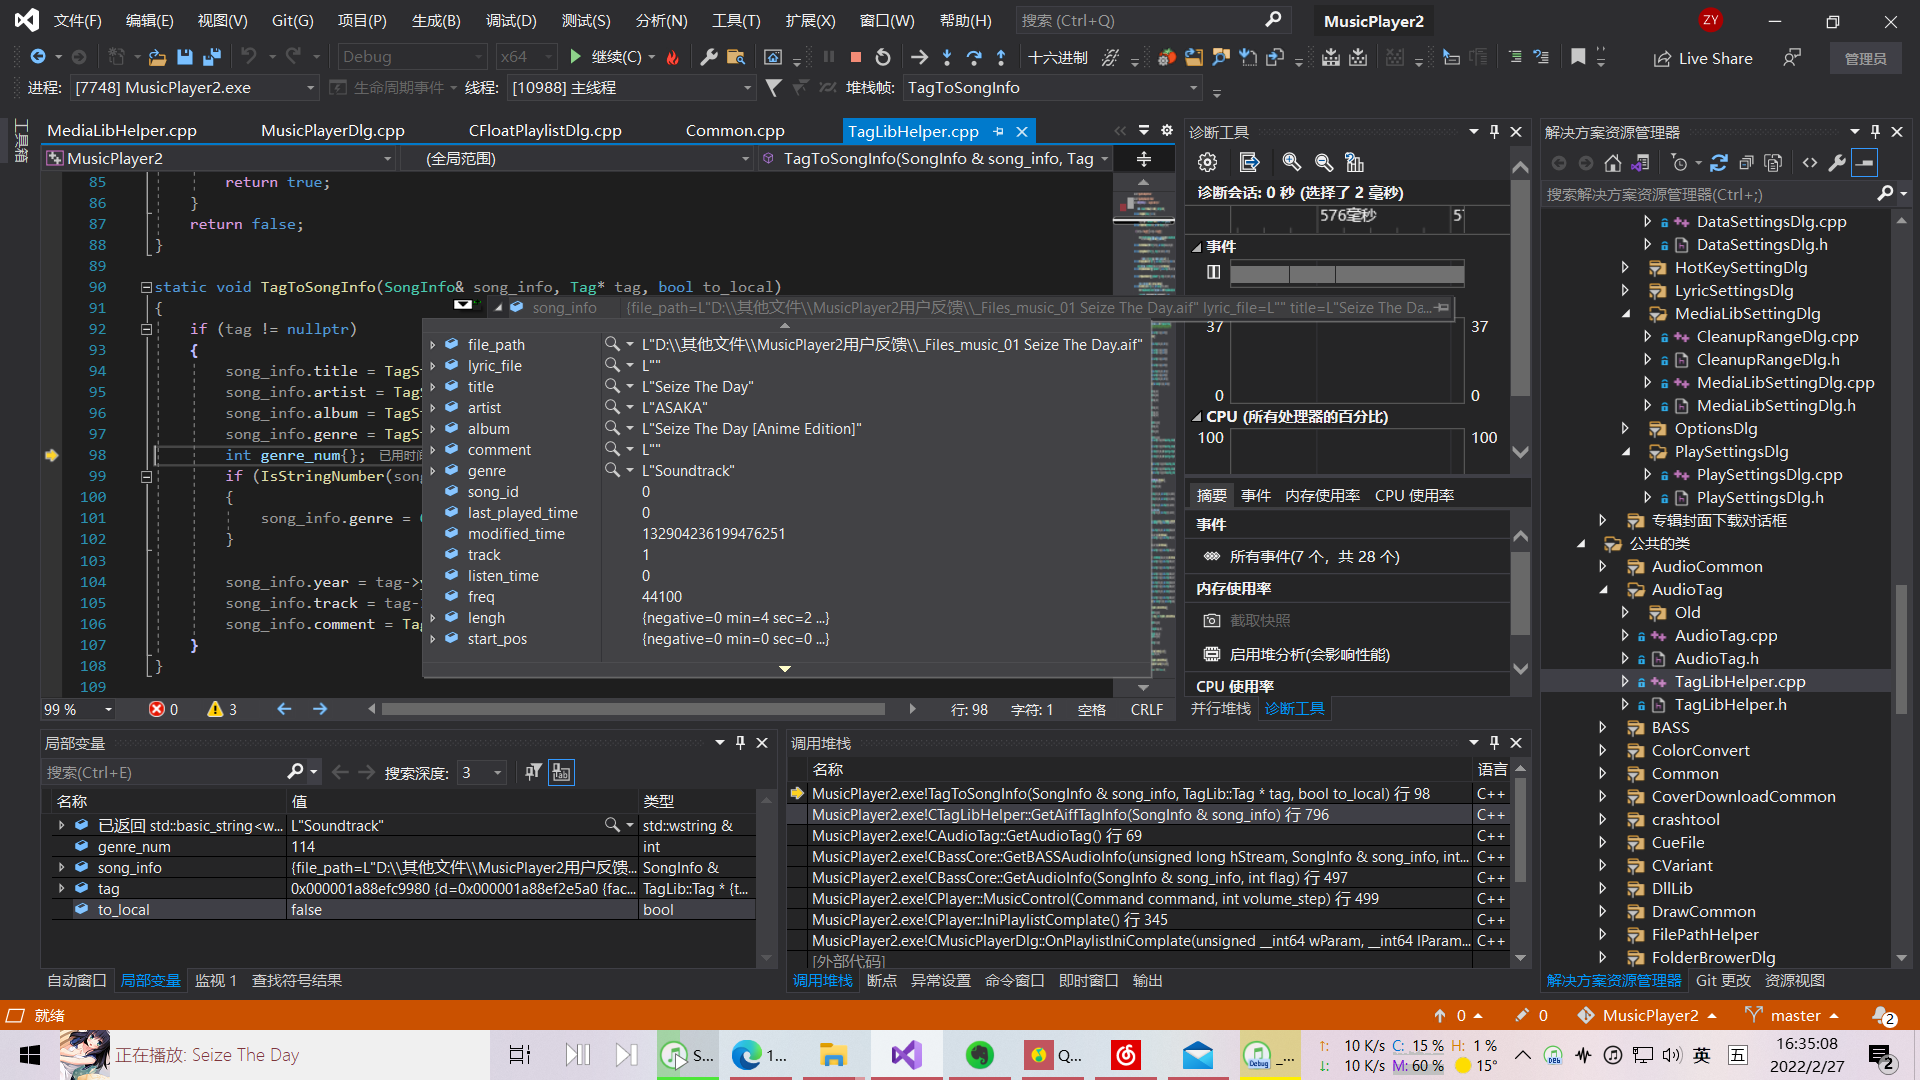The height and width of the screenshot is (1080, 1920).
Task: Expand the BASS folder in Solution Explorer
Action: coord(1603,728)
